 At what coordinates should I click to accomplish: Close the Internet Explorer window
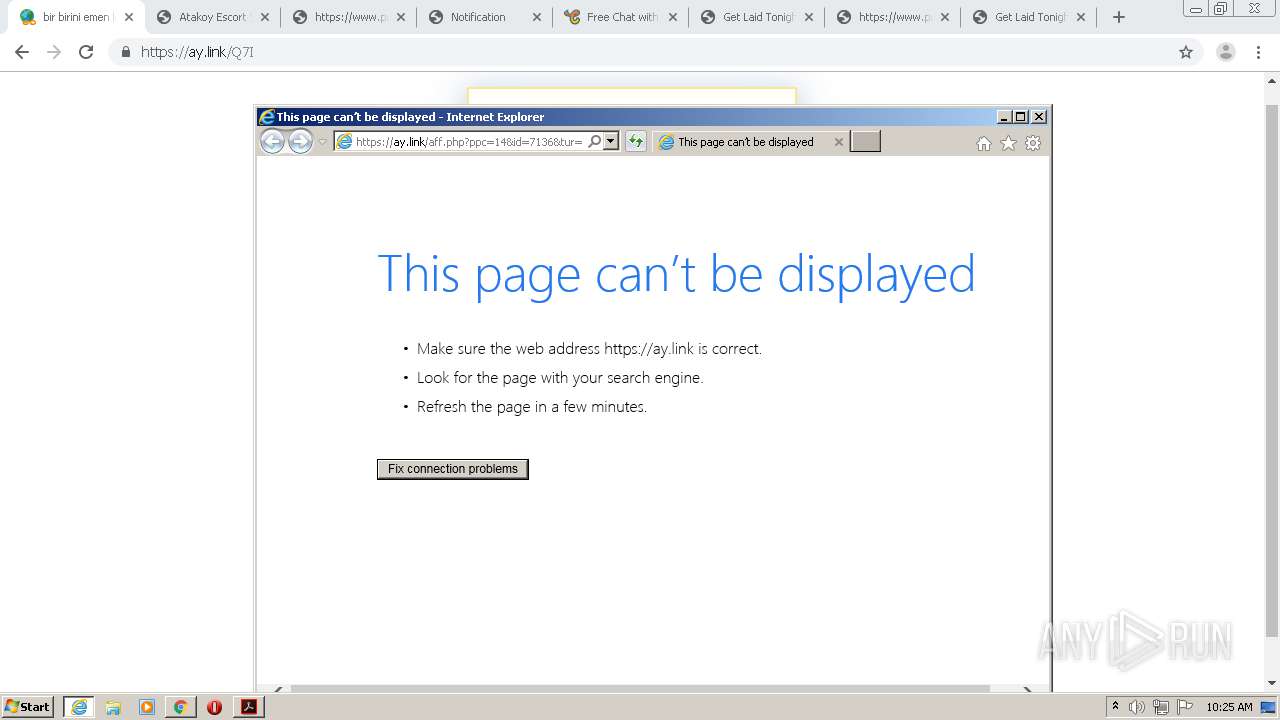(x=1039, y=117)
